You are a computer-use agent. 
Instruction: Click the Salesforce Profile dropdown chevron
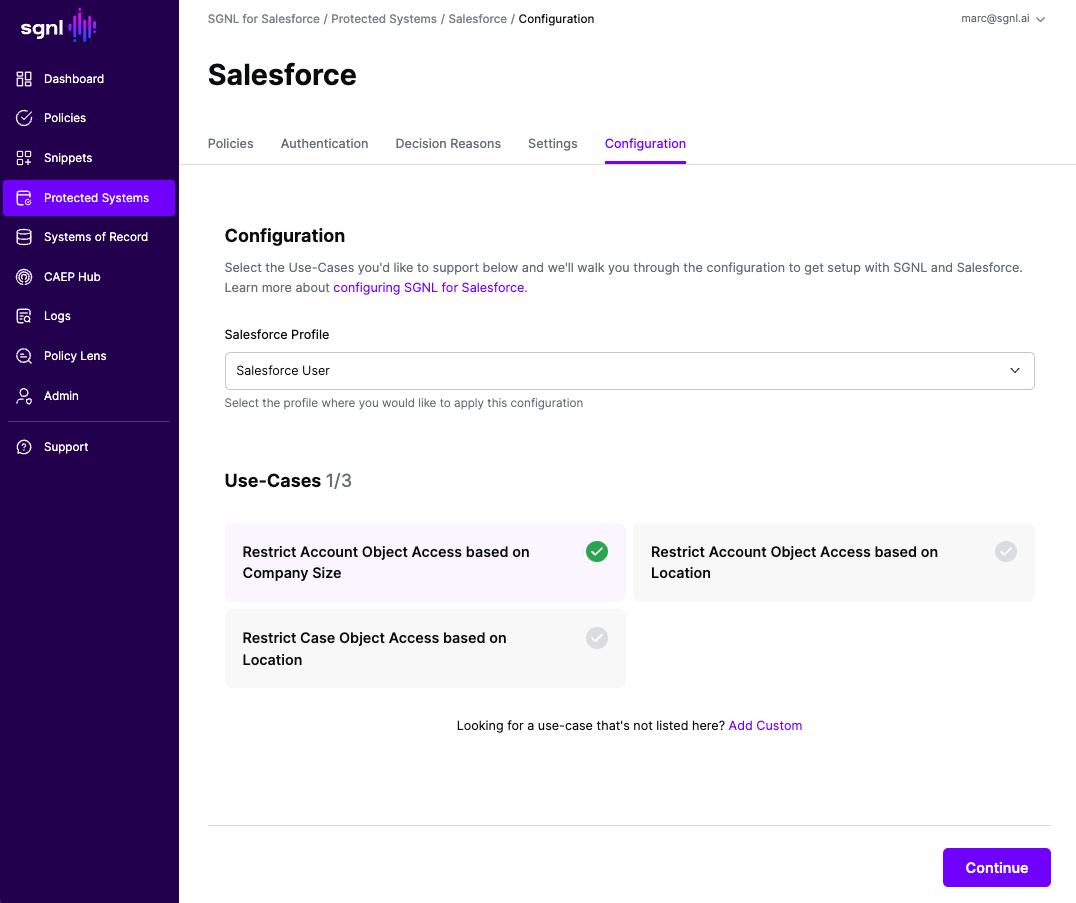(x=1014, y=371)
